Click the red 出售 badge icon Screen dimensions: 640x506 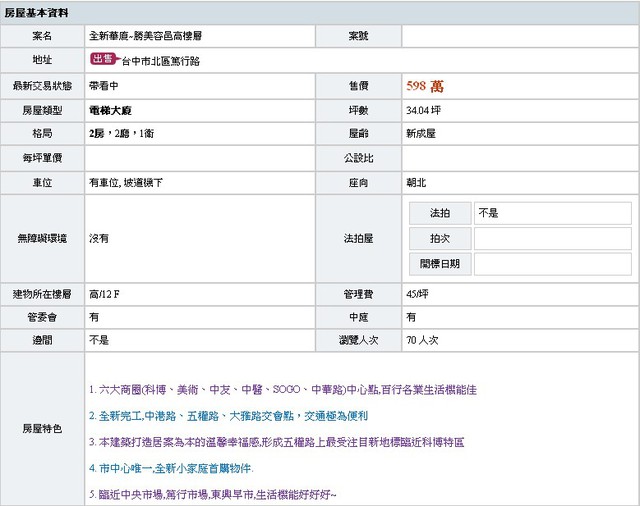(101, 59)
